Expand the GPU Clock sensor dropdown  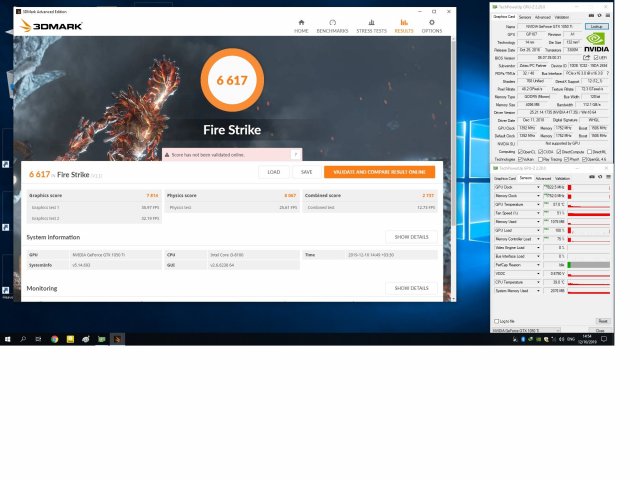click(x=538, y=187)
